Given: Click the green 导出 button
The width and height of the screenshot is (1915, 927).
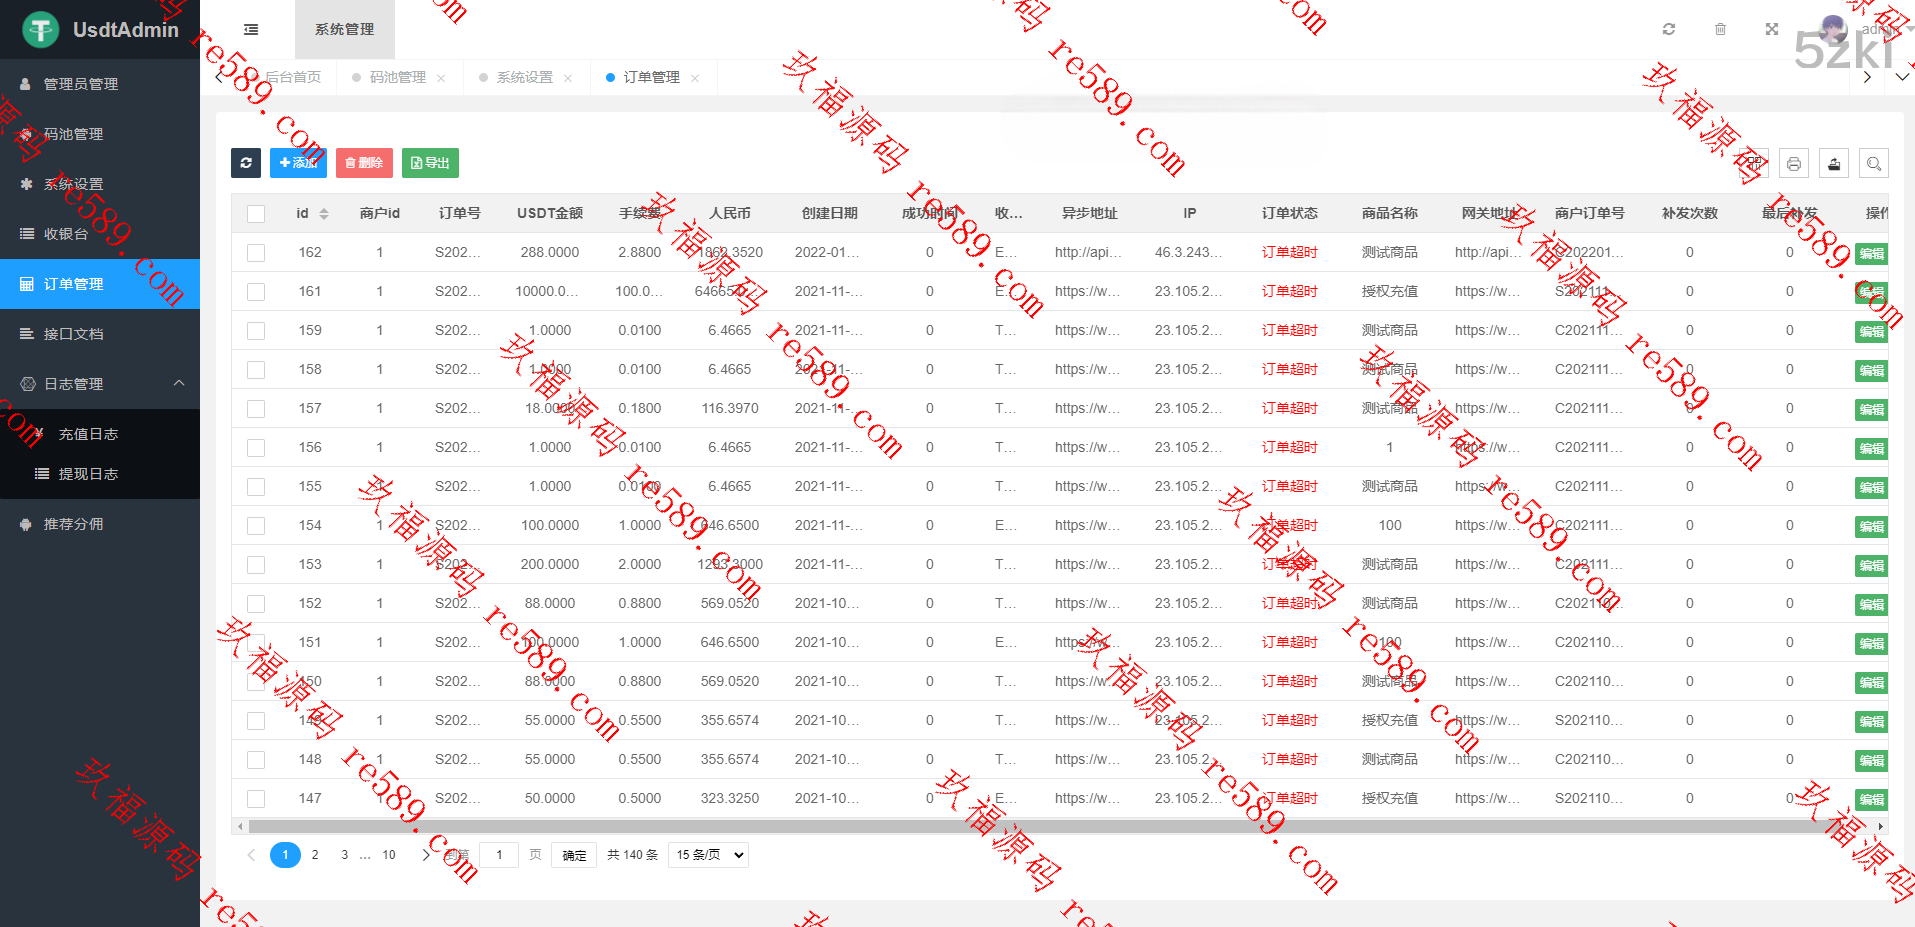Looking at the screenshot, I should [430, 163].
